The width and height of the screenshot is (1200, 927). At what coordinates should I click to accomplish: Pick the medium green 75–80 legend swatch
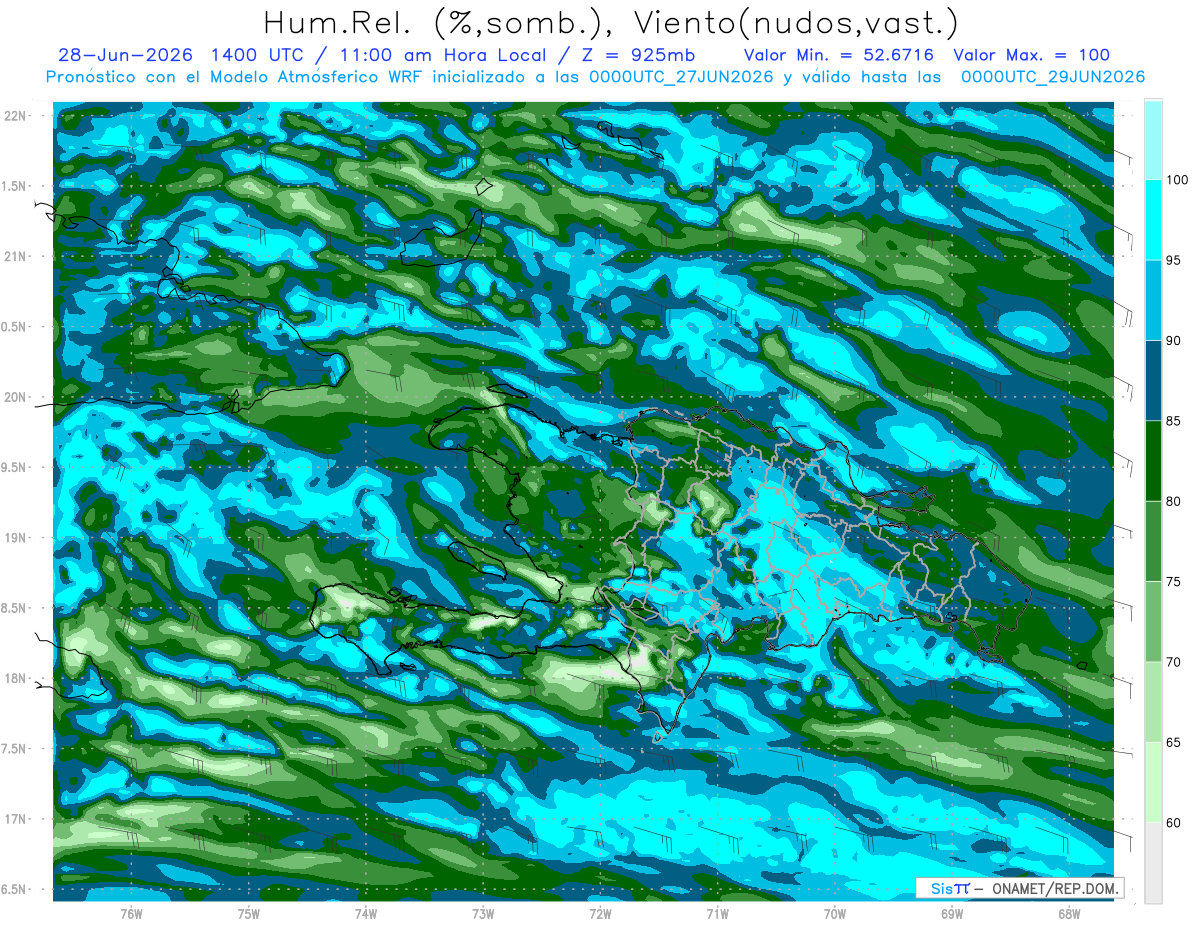1153,541
